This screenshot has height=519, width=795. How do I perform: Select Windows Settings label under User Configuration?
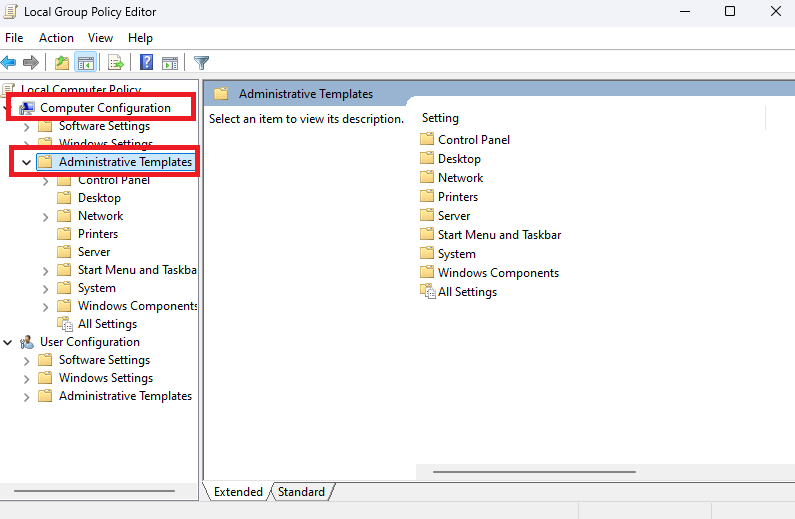coord(105,378)
